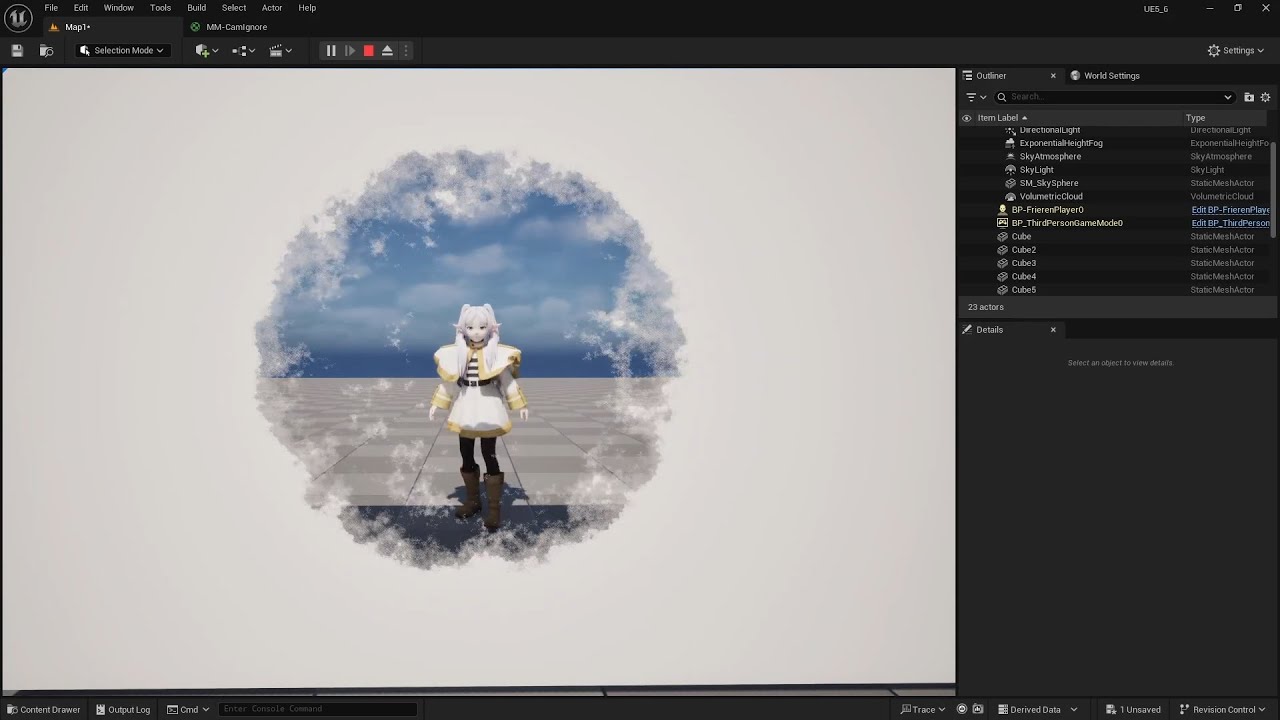Open the Add content (cube plus) menu
Viewport: 1280px width, 720px height.
(207, 50)
